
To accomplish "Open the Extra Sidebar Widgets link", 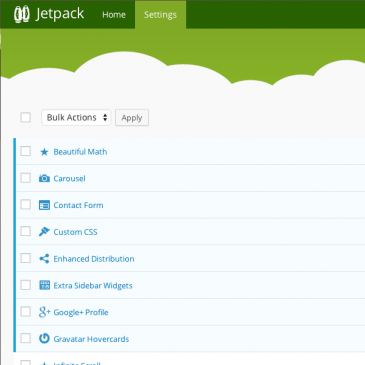I will (x=93, y=286).
